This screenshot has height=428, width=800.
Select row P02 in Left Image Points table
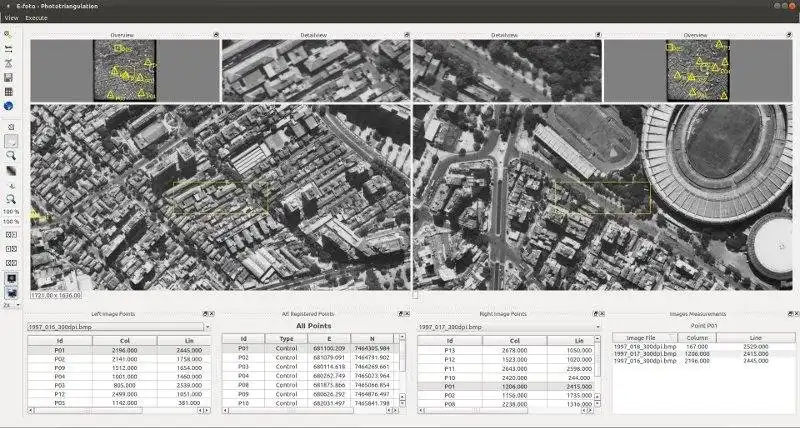(x=119, y=359)
